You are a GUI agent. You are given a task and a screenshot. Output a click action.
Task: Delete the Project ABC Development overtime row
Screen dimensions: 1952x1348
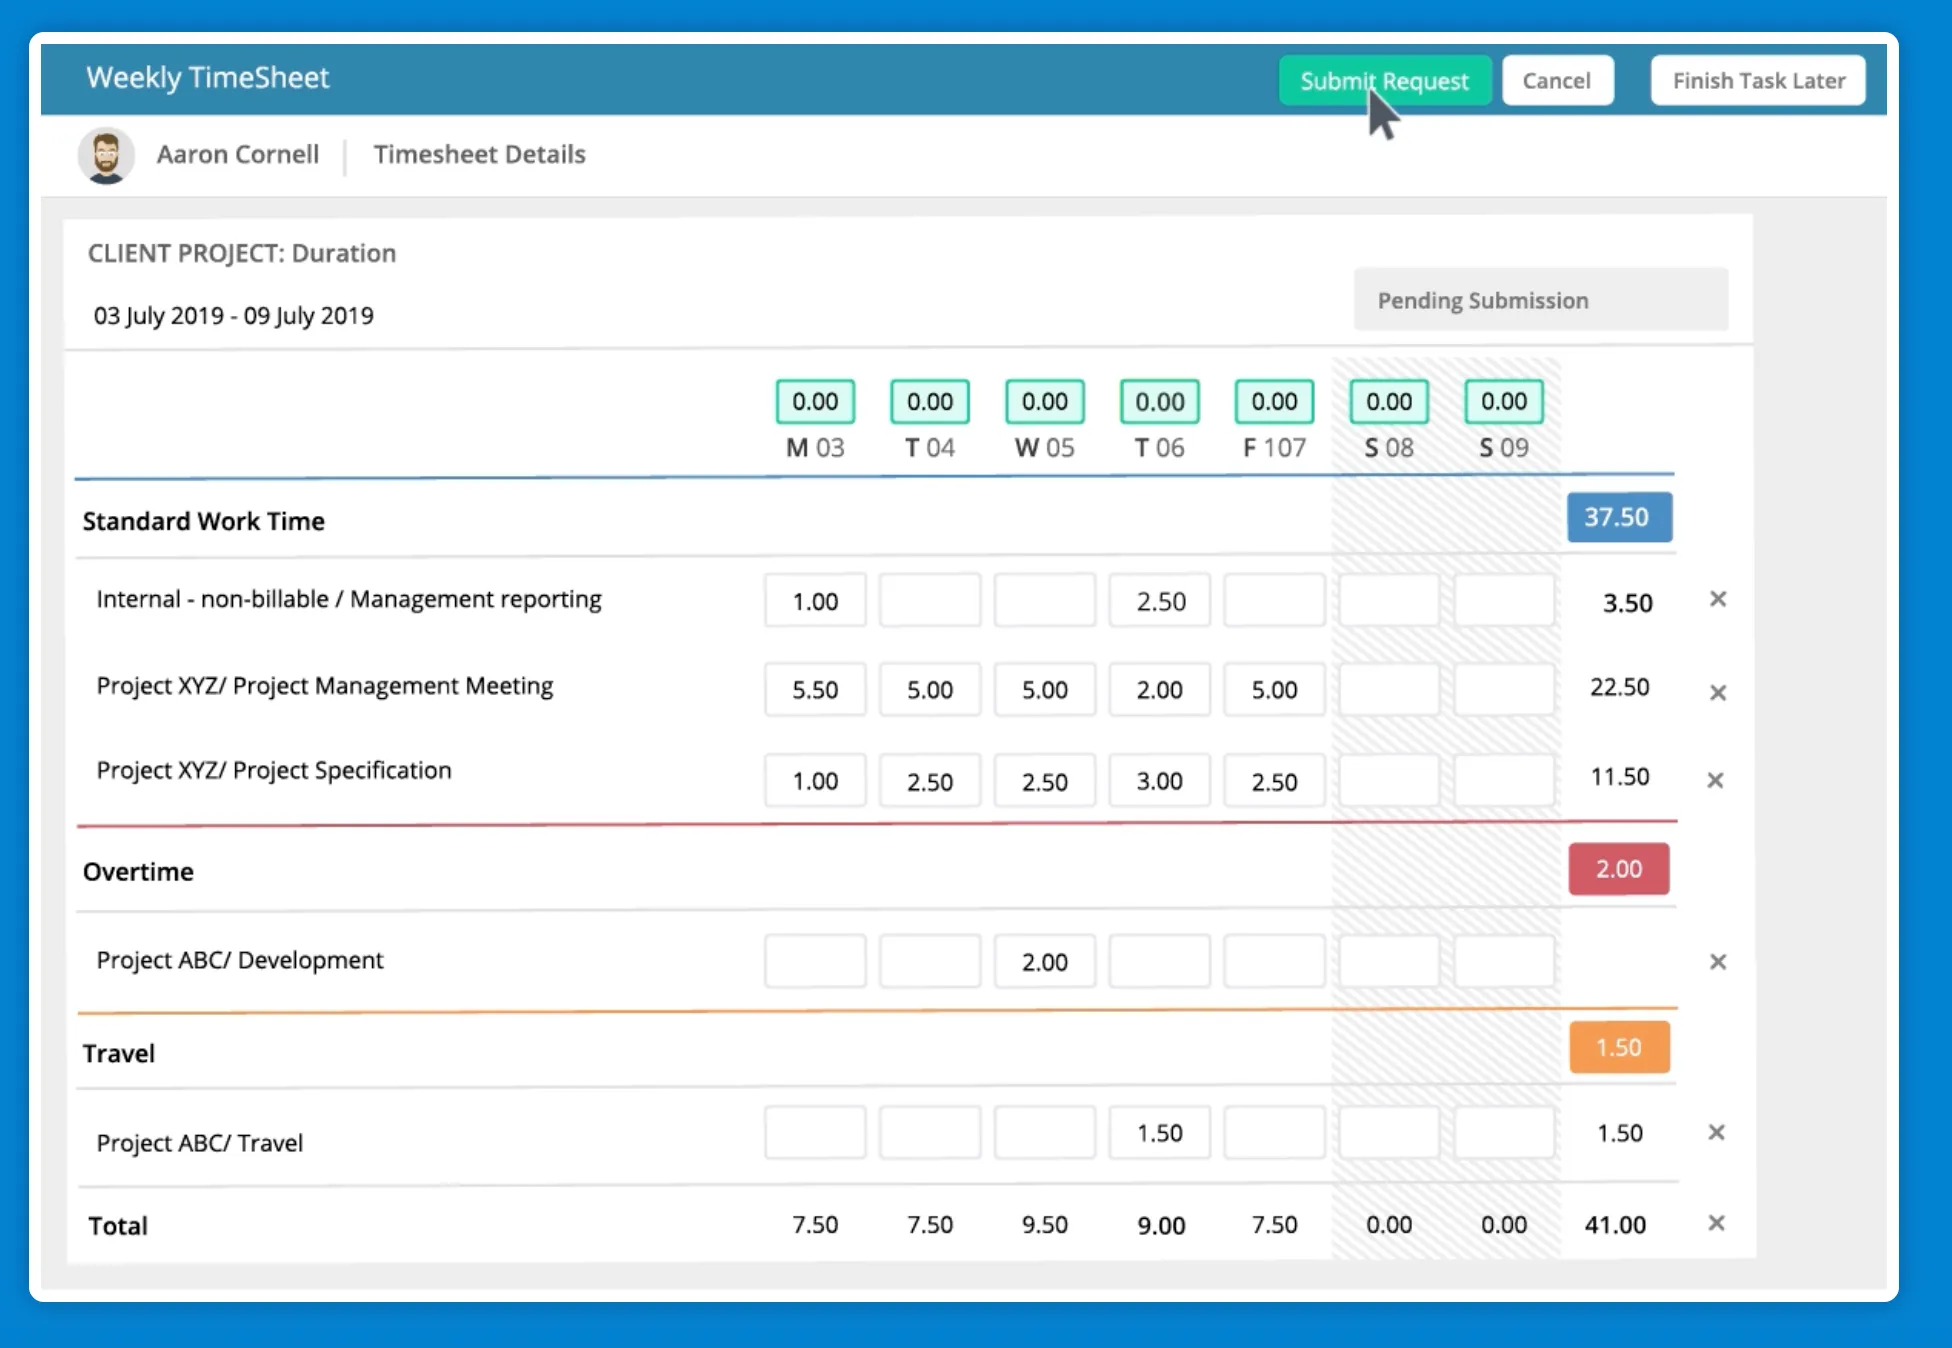(x=1718, y=962)
